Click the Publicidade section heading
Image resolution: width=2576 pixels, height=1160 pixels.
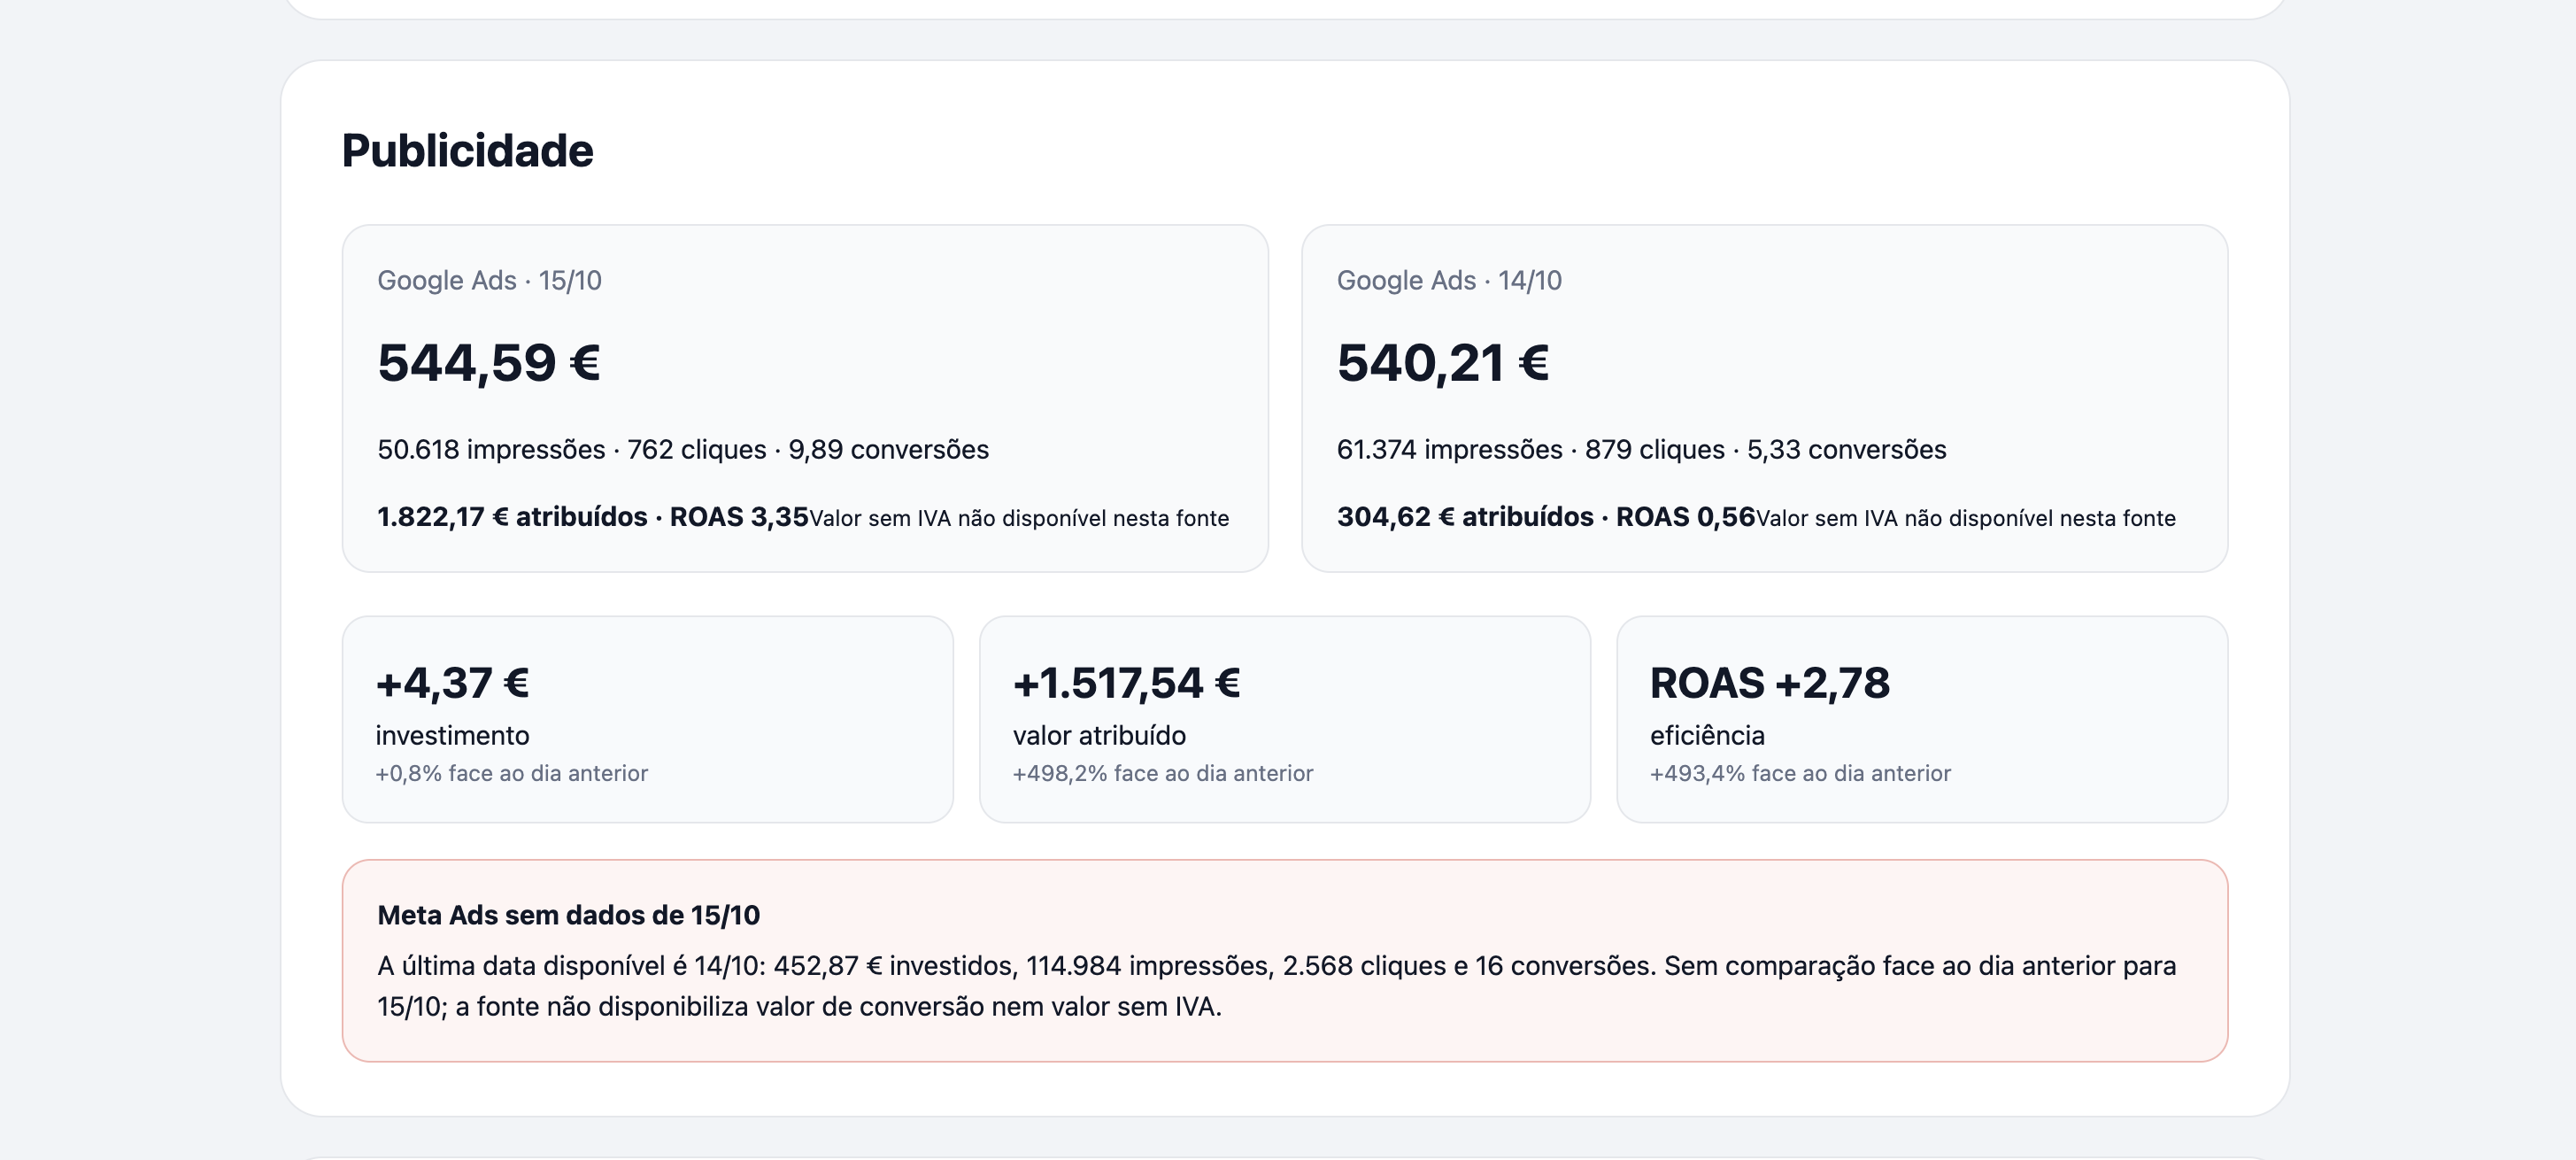(x=467, y=151)
